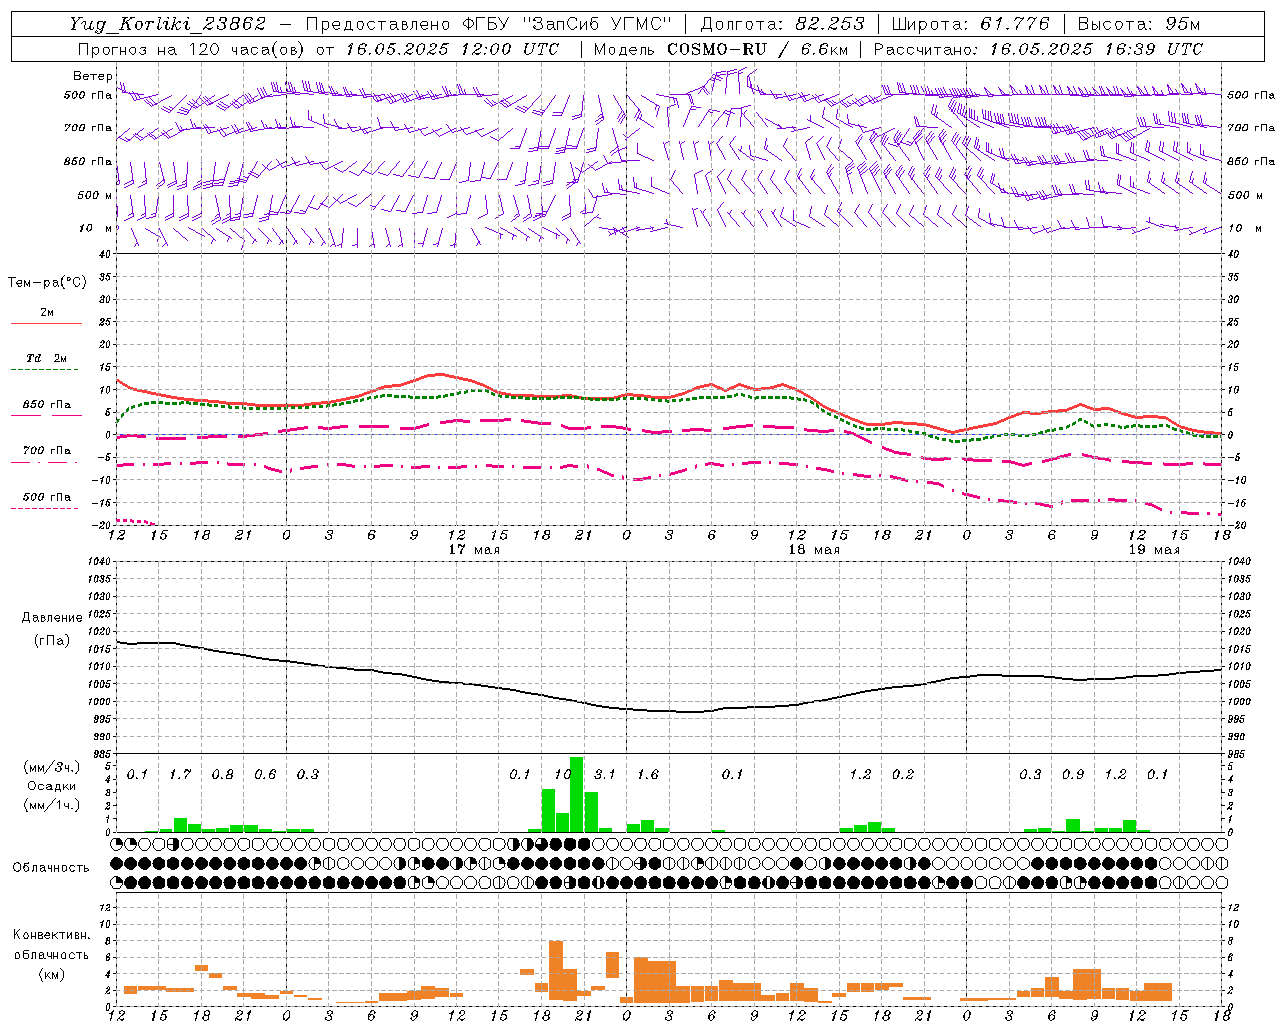This screenshot has height=1024, width=1280.
Task: Click the 1.7 precipitation value
Action: pyautogui.click(x=180, y=775)
